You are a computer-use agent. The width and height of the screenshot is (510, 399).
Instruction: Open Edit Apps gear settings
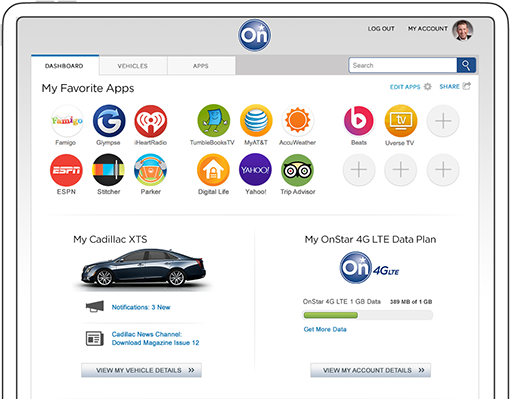click(411, 87)
